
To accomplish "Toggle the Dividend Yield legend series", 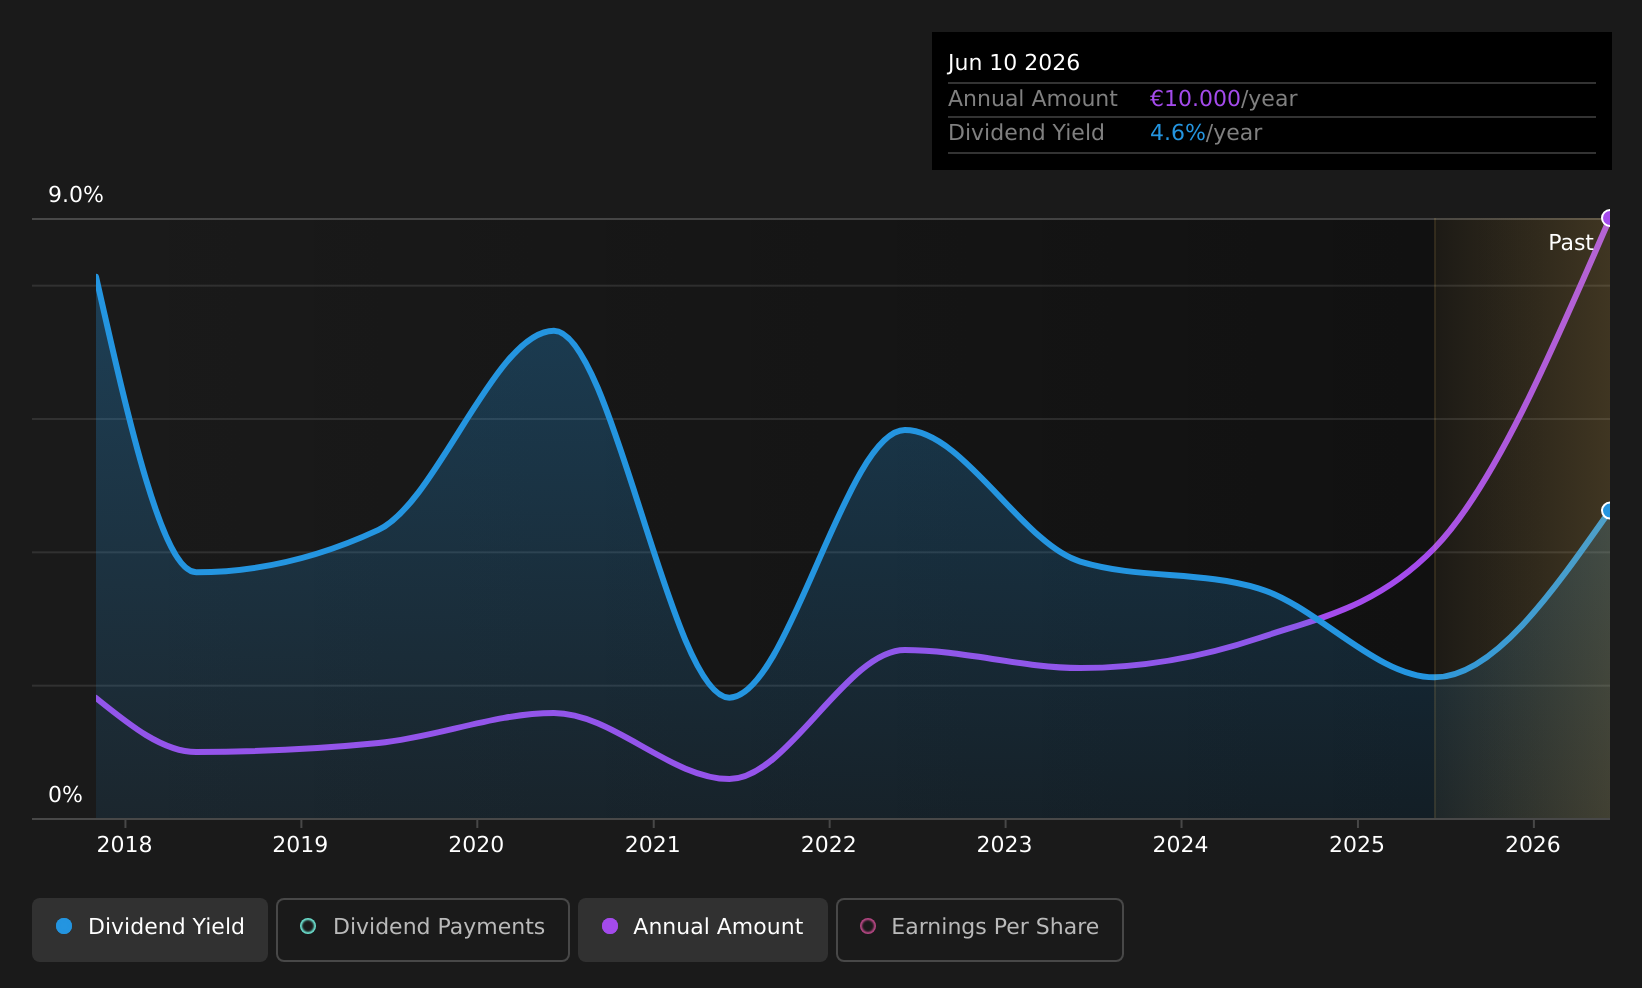I will point(150,929).
